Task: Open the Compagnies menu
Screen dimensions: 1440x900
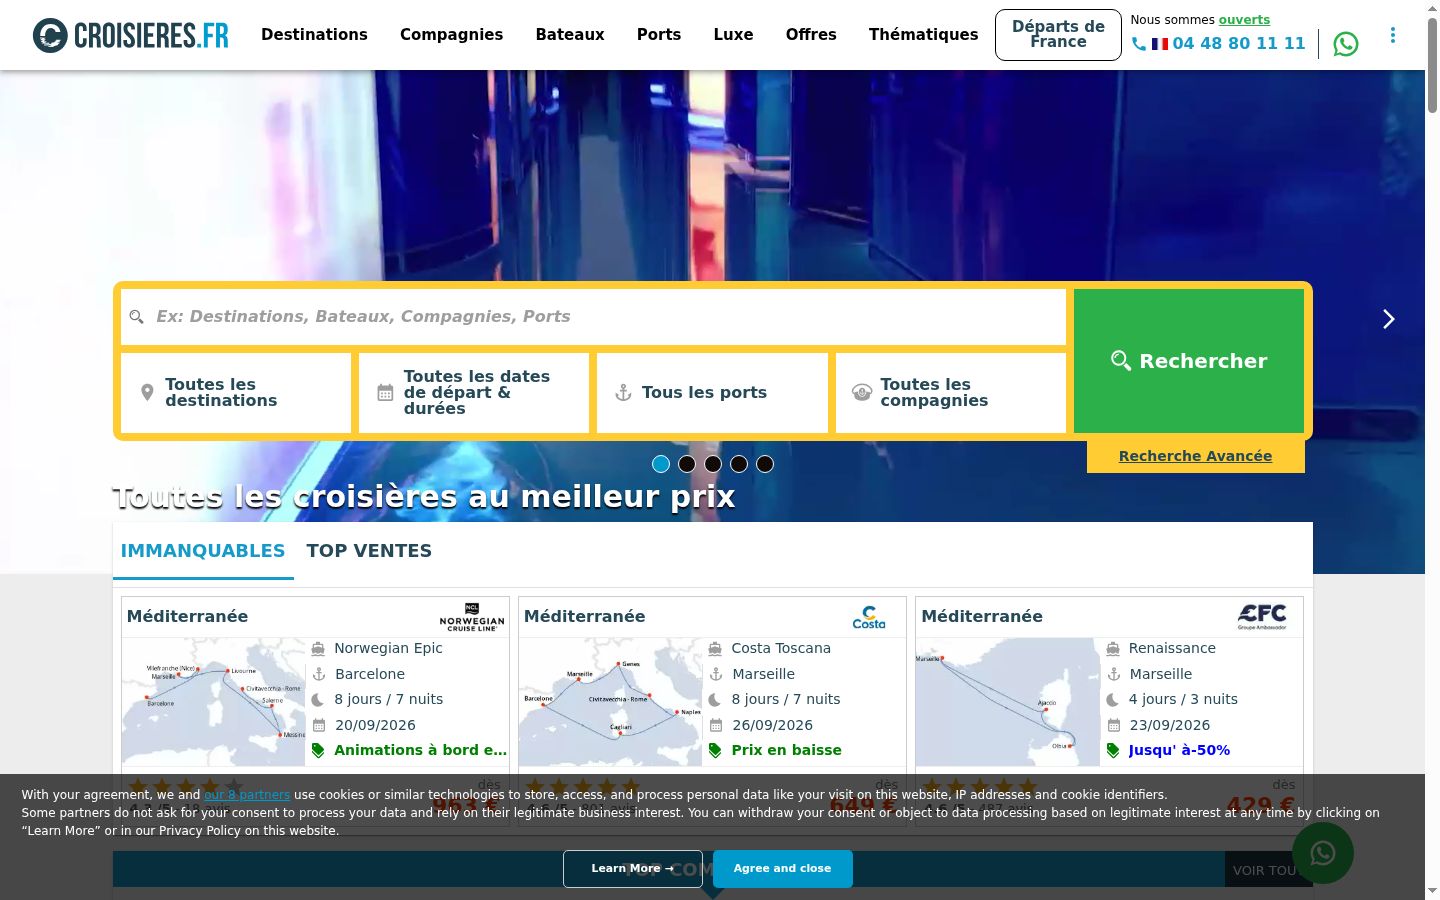Action: pyautogui.click(x=451, y=35)
